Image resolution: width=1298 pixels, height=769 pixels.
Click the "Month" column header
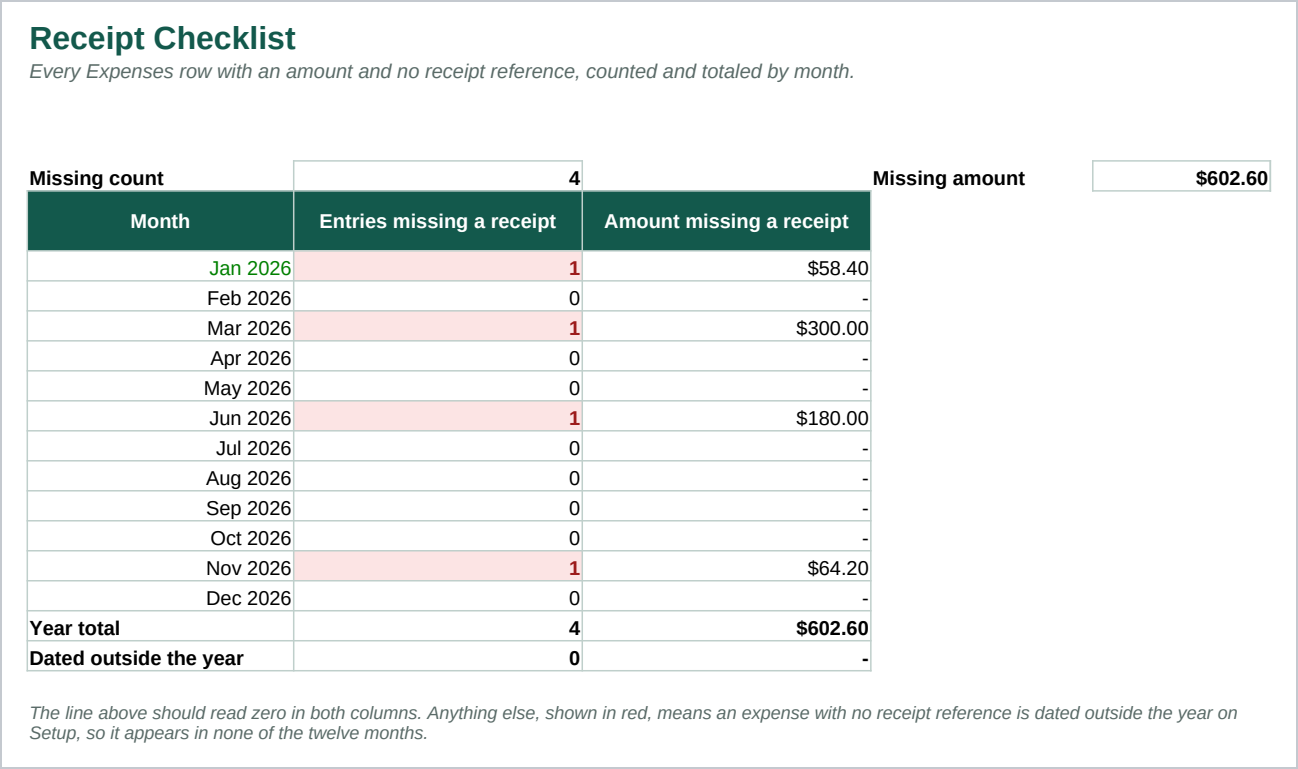tap(160, 221)
